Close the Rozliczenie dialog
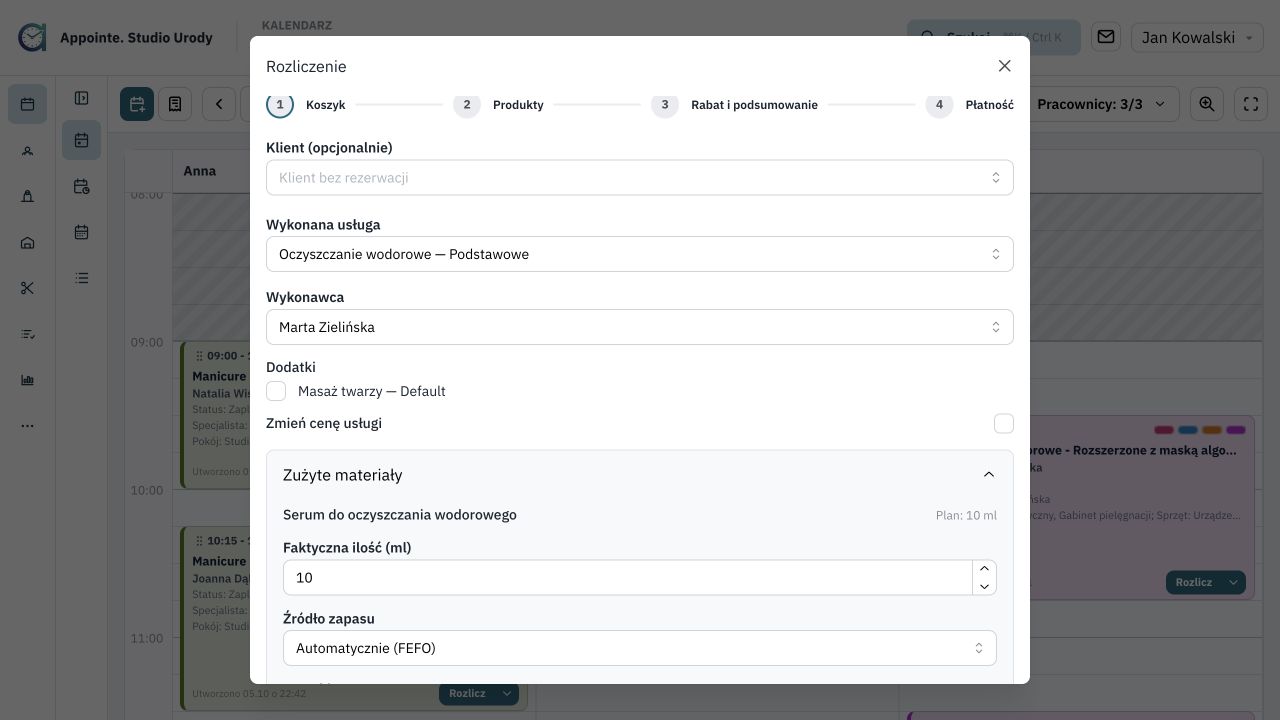The height and width of the screenshot is (720, 1280). click(x=1005, y=66)
